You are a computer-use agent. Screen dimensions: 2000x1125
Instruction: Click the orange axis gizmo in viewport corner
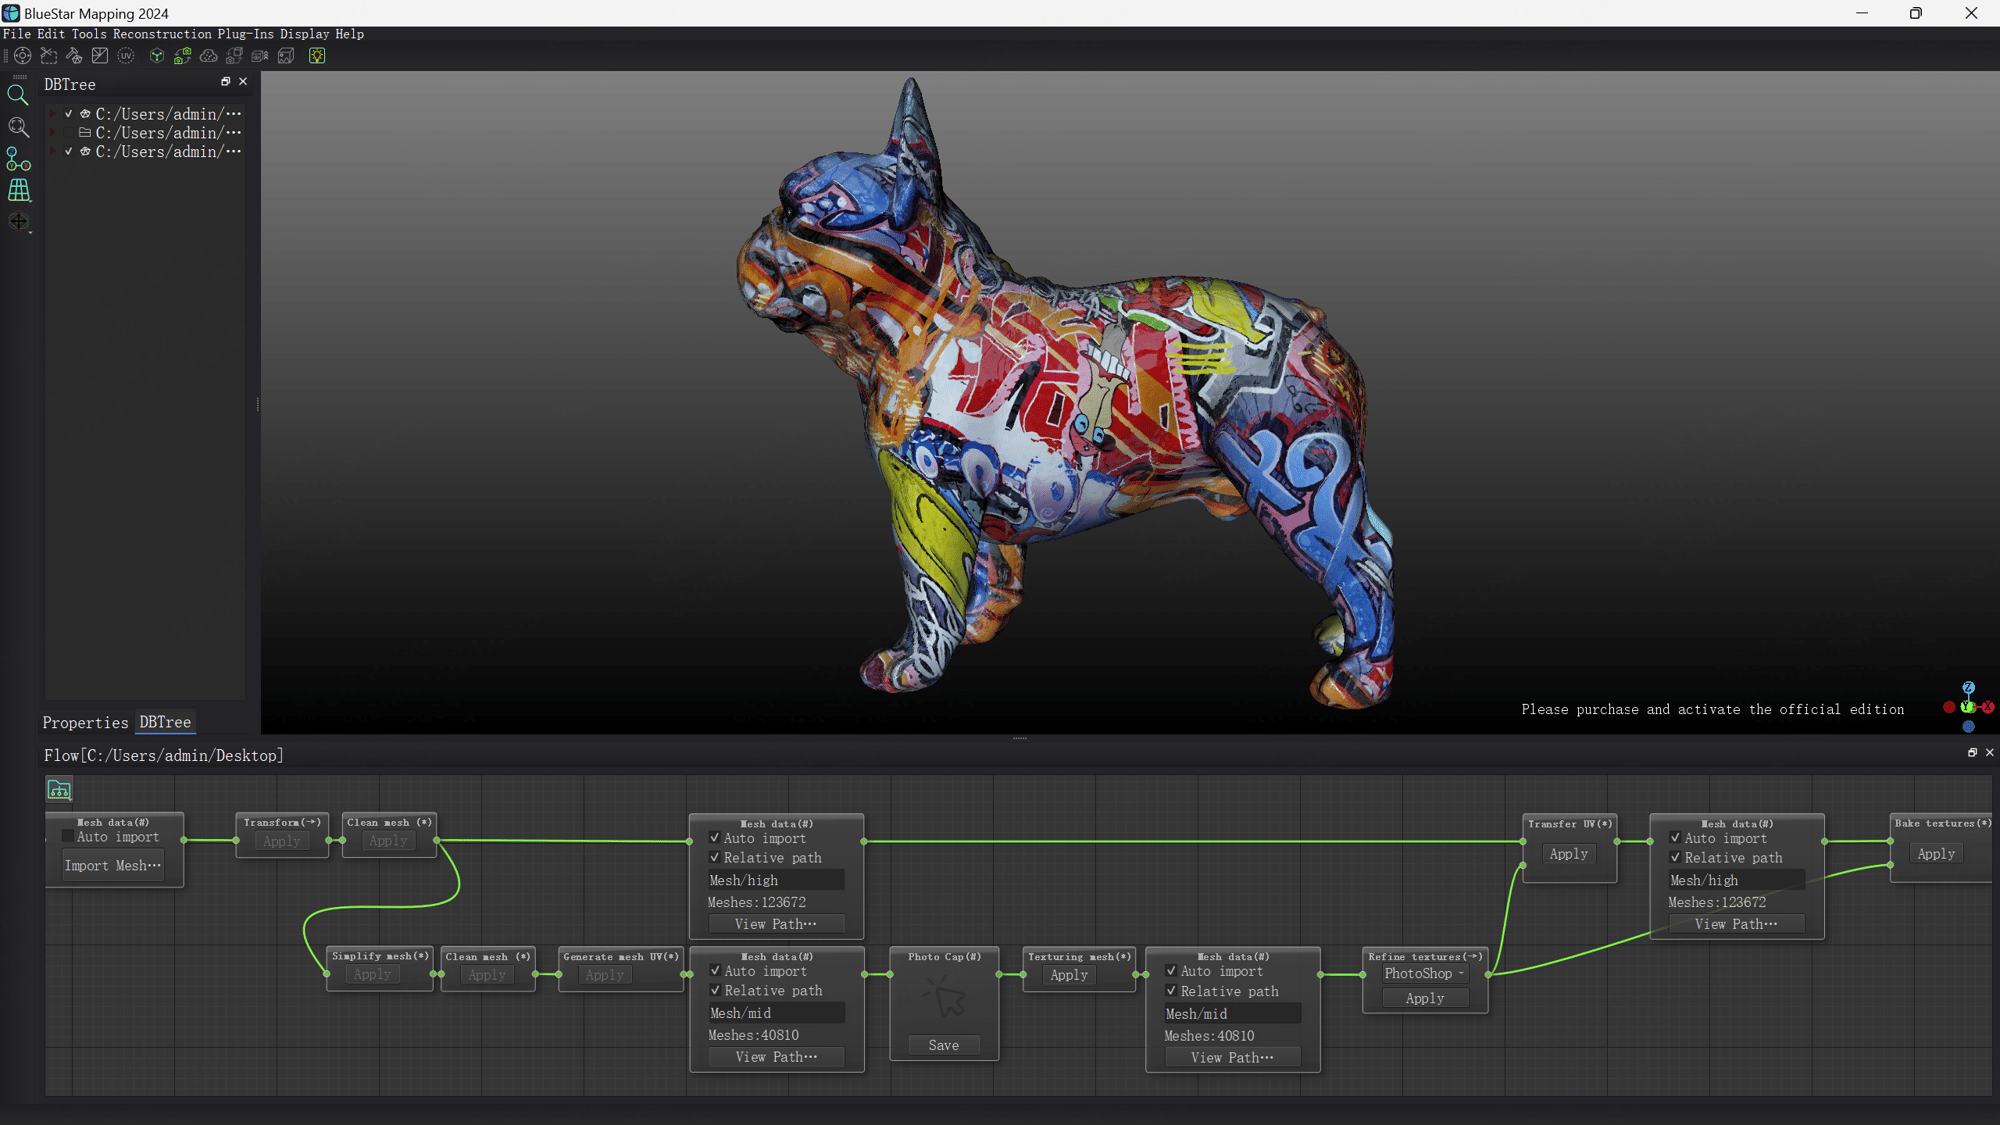pyautogui.click(x=1988, y=707)
